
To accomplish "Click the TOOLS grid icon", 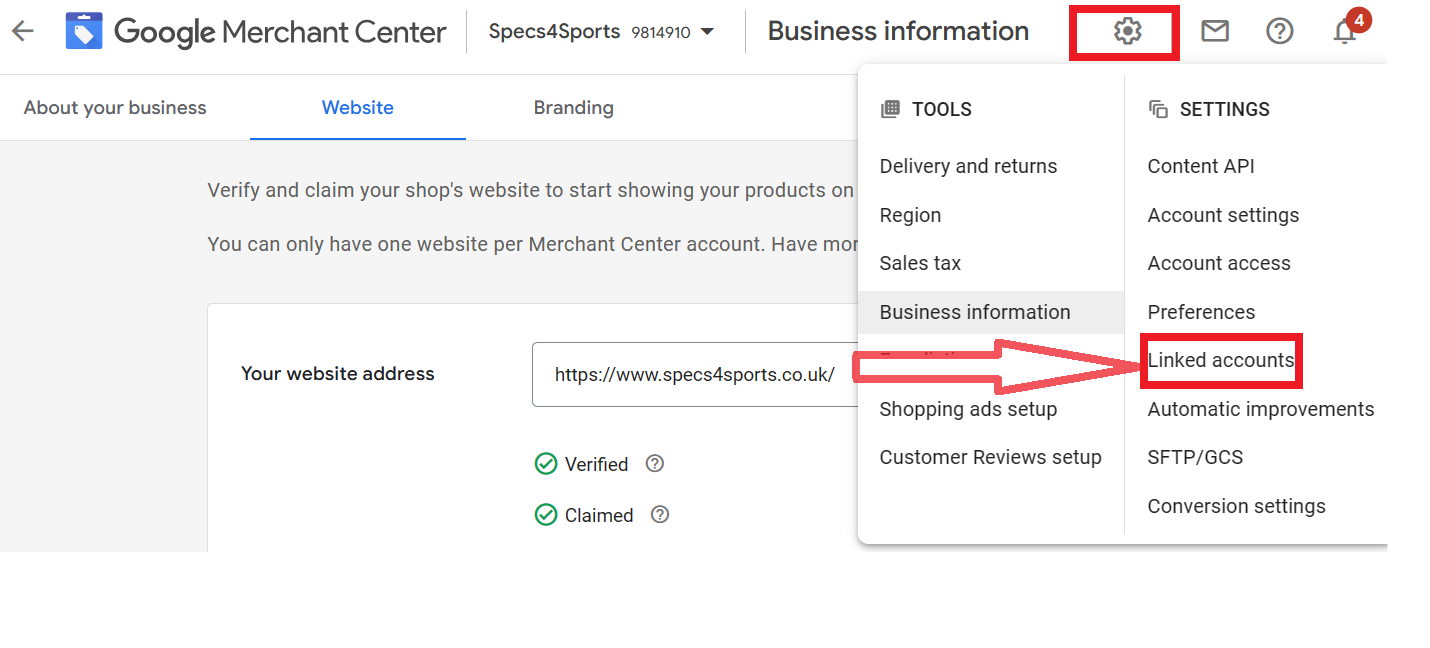I will click(x=890, y=109).
